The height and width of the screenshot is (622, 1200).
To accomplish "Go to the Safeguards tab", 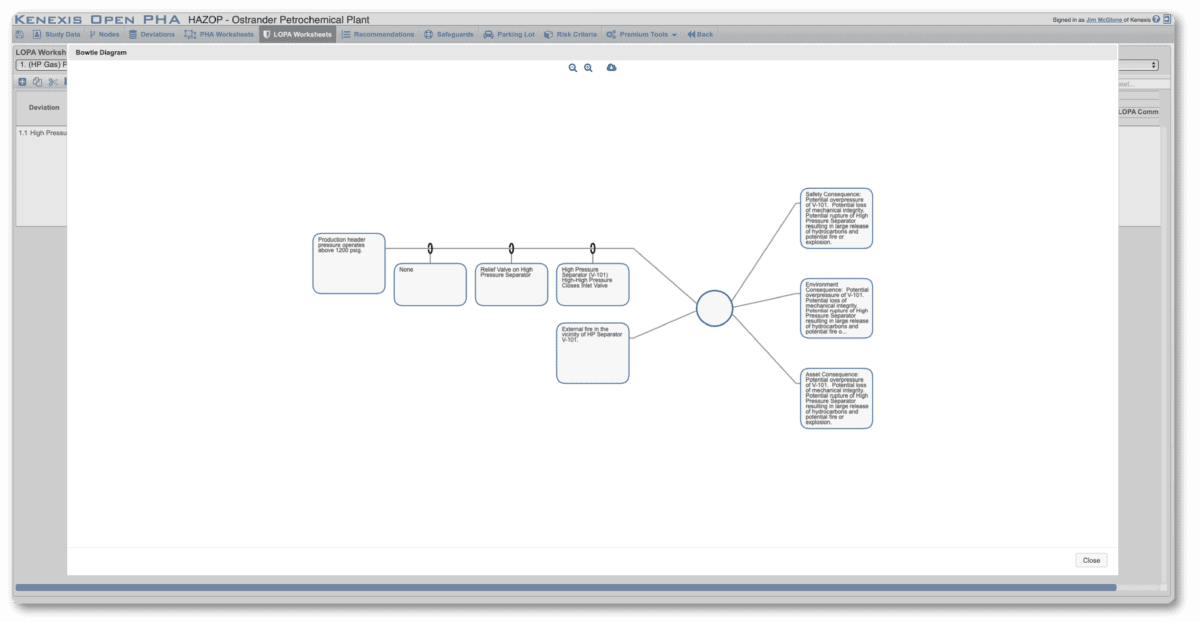I will [x=448, y=34].
